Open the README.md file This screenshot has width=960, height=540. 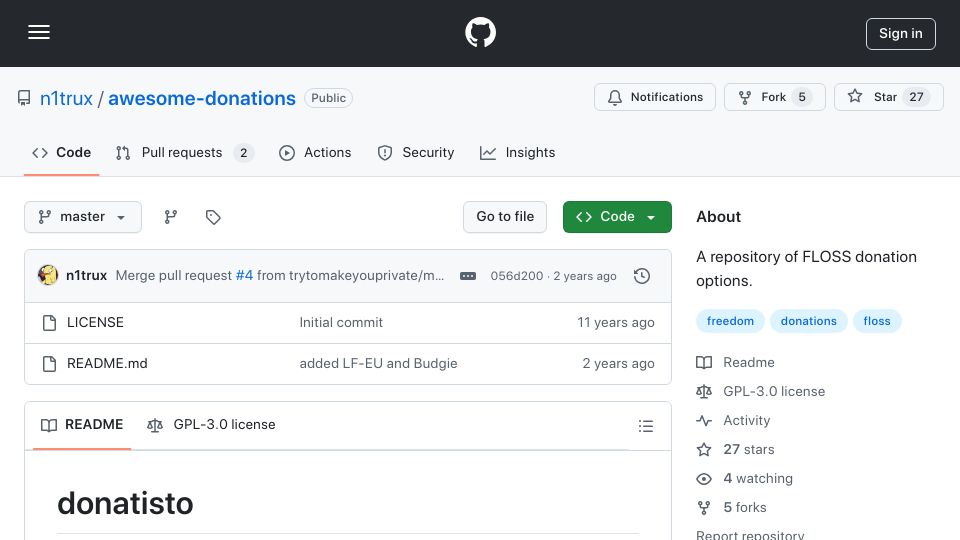coord(107,364)
